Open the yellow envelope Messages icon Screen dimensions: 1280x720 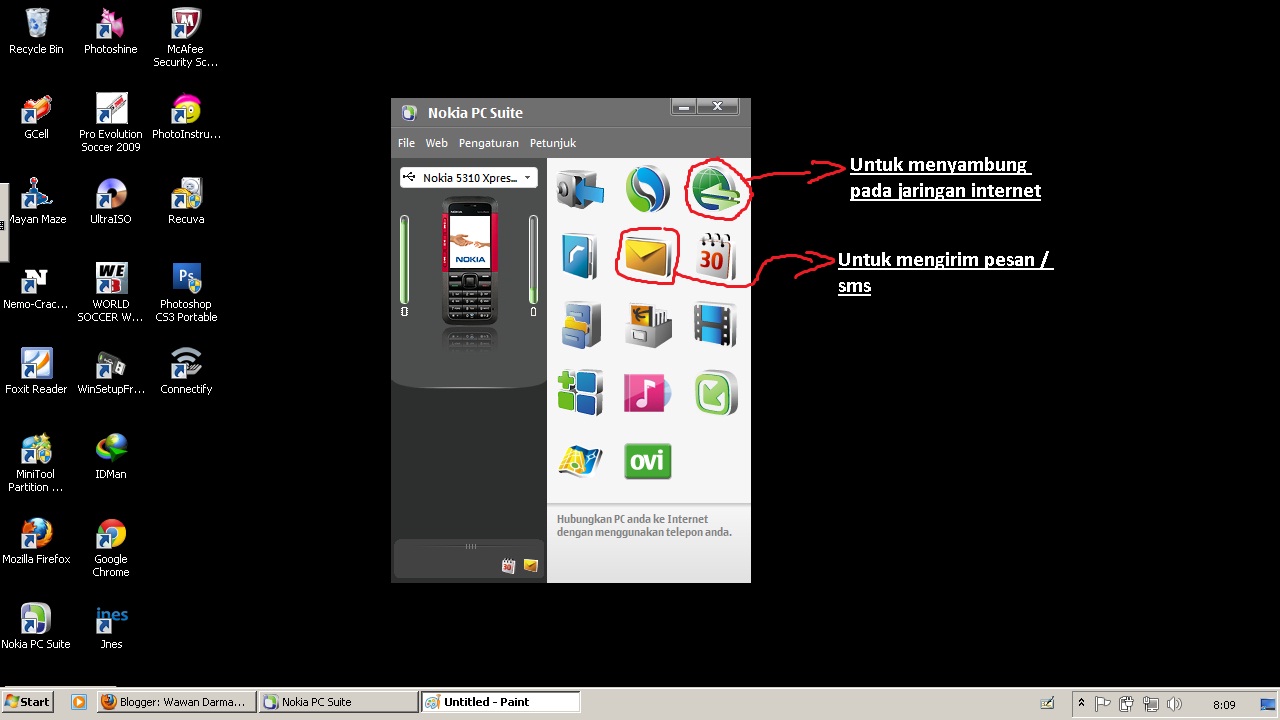tap(647, 256)
